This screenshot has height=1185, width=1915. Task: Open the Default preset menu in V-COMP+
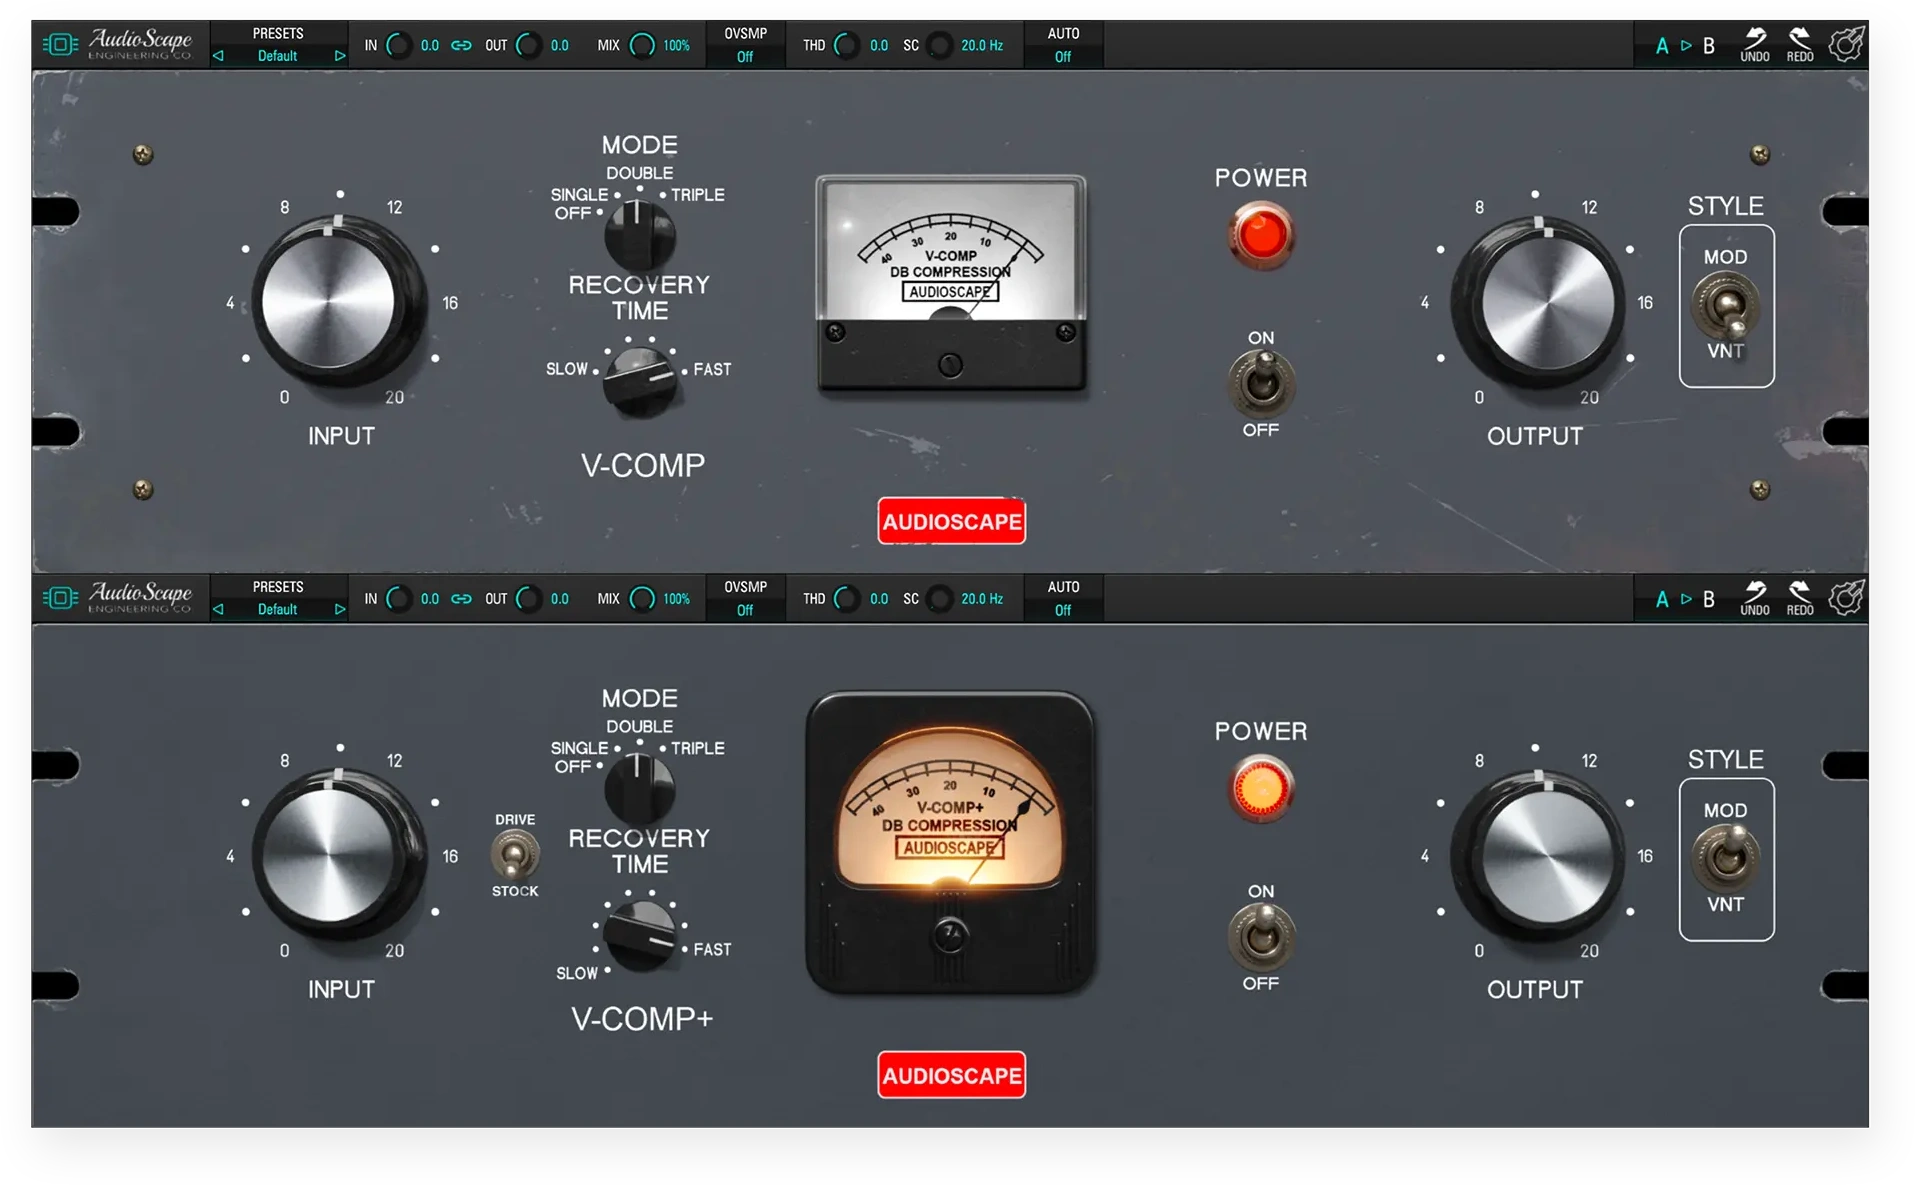tap(278, 609)
